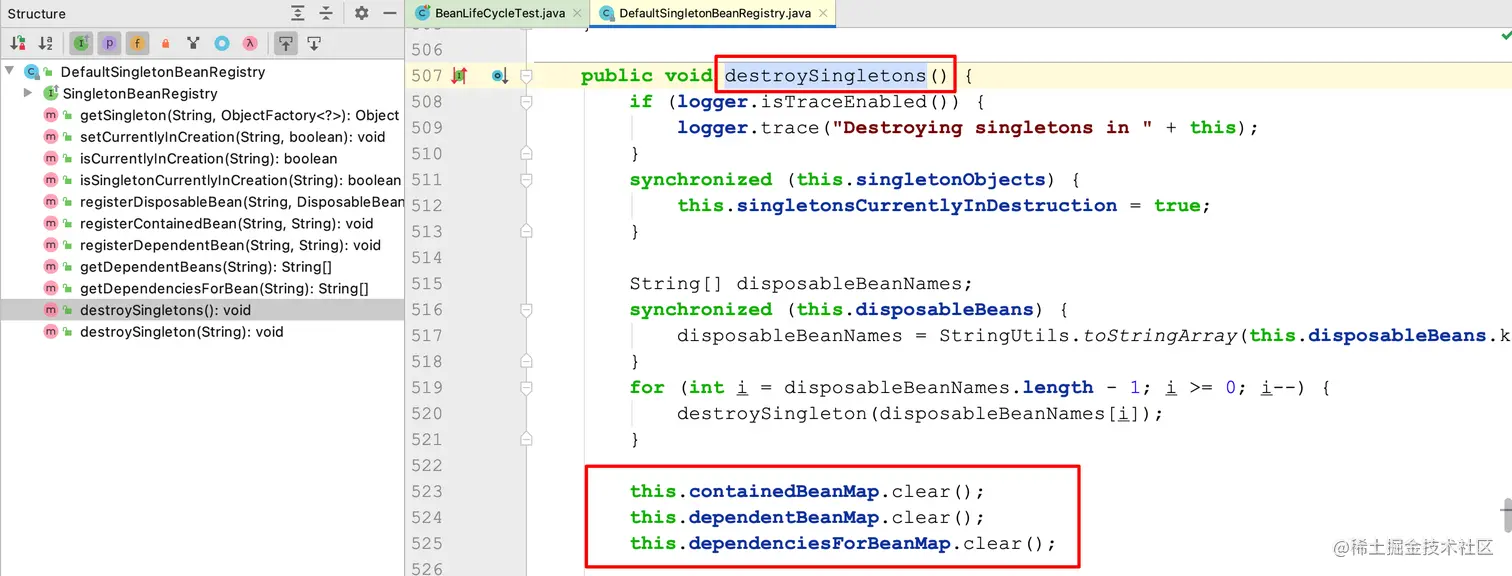The width and height of the screenshot is (1512, 576).
Task: Select registerContainedBean method in tree
Action: point(227,224)
